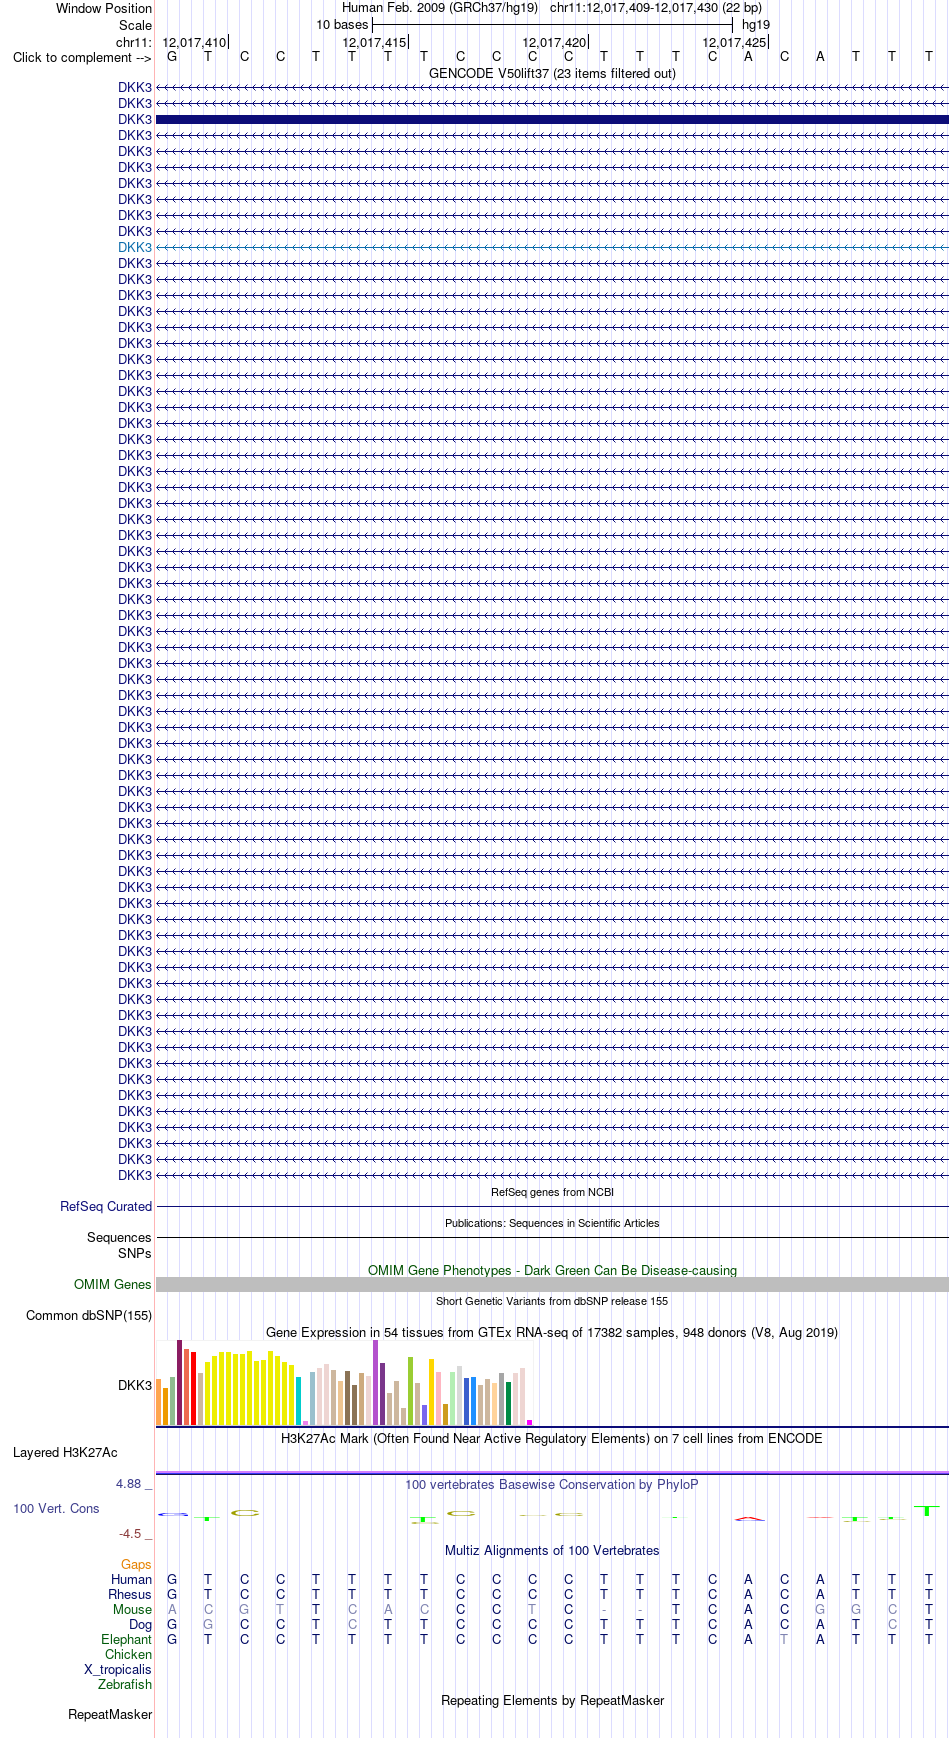Image resolution: width=950 pixels, height=1738 pixels.
Task: Click the "10 bases" scale label
Action: pos(342,24)
